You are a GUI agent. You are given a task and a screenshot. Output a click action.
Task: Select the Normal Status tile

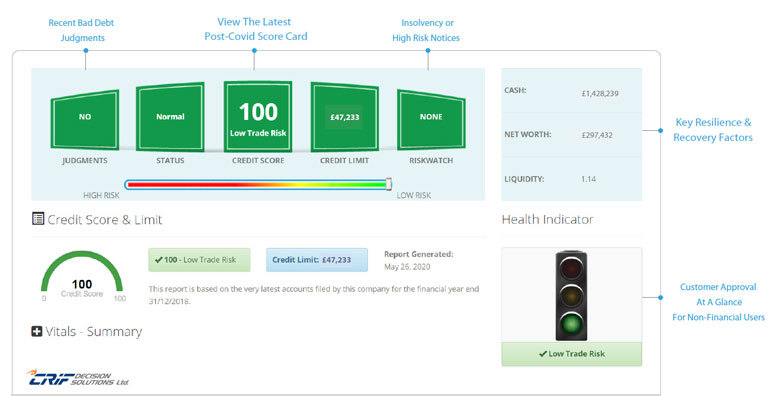click(x=170, y=117)
